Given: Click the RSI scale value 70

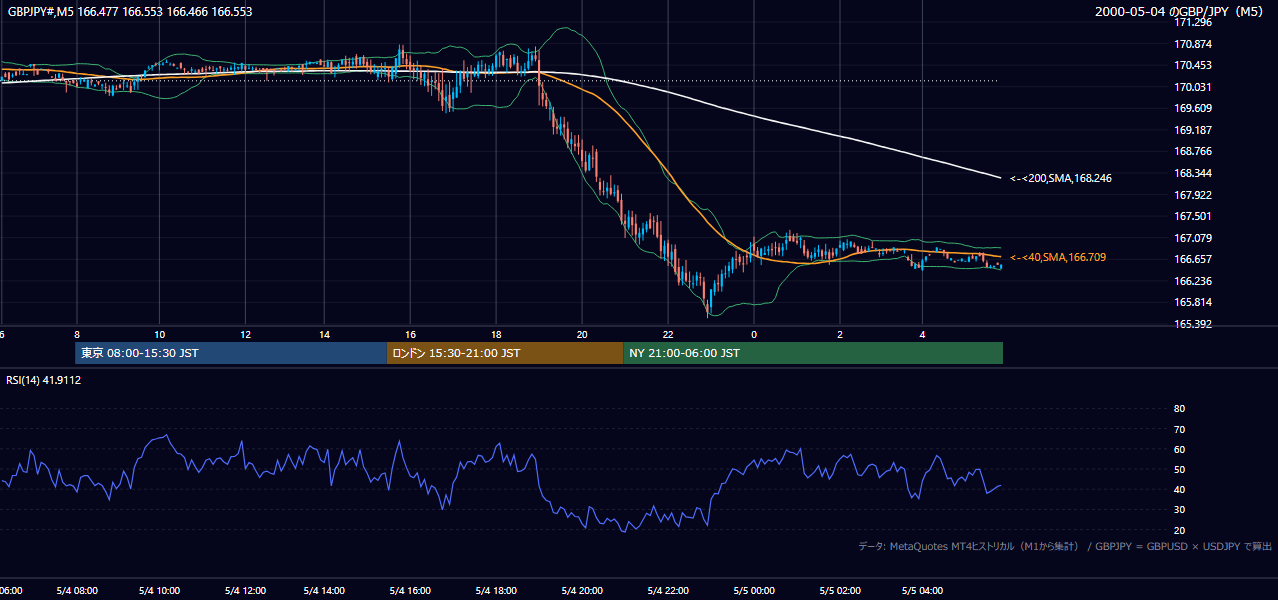Looking at the screenshot, I should coord(1179,429).
